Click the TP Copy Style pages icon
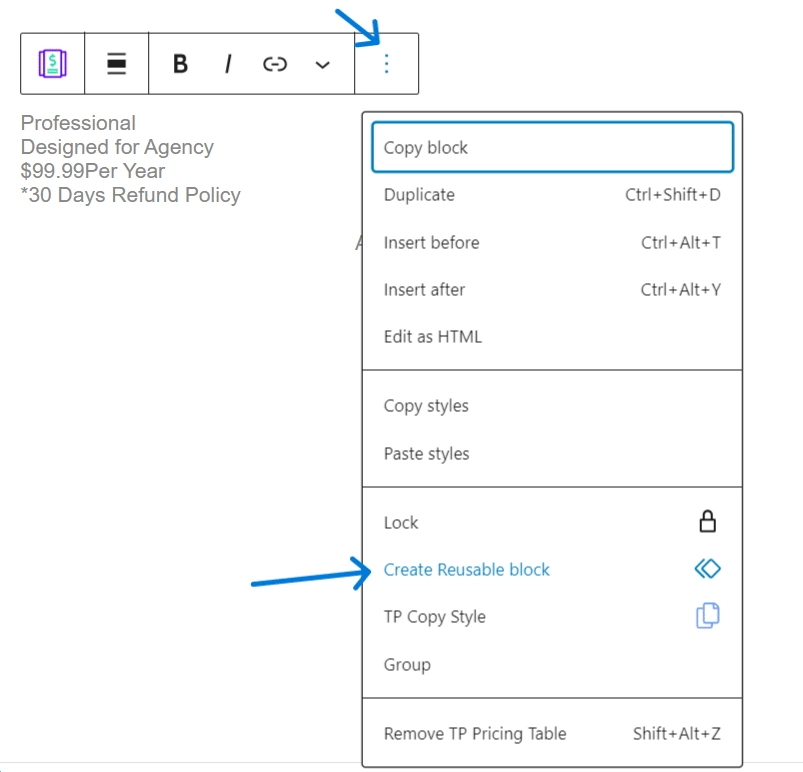This screenshot has height=772, width=803. click(x=707, y=617)
